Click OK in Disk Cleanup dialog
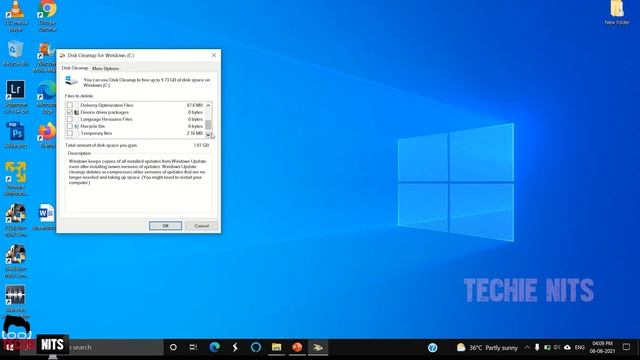Image resolution: width=640 pixels, height=360 pixels. 165,226
